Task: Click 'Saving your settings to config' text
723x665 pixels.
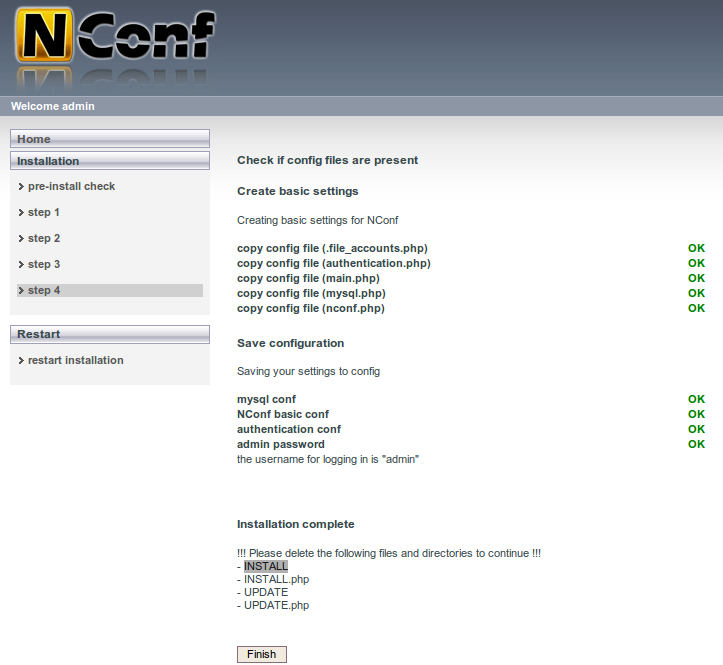Action: (x=308, y=371)
